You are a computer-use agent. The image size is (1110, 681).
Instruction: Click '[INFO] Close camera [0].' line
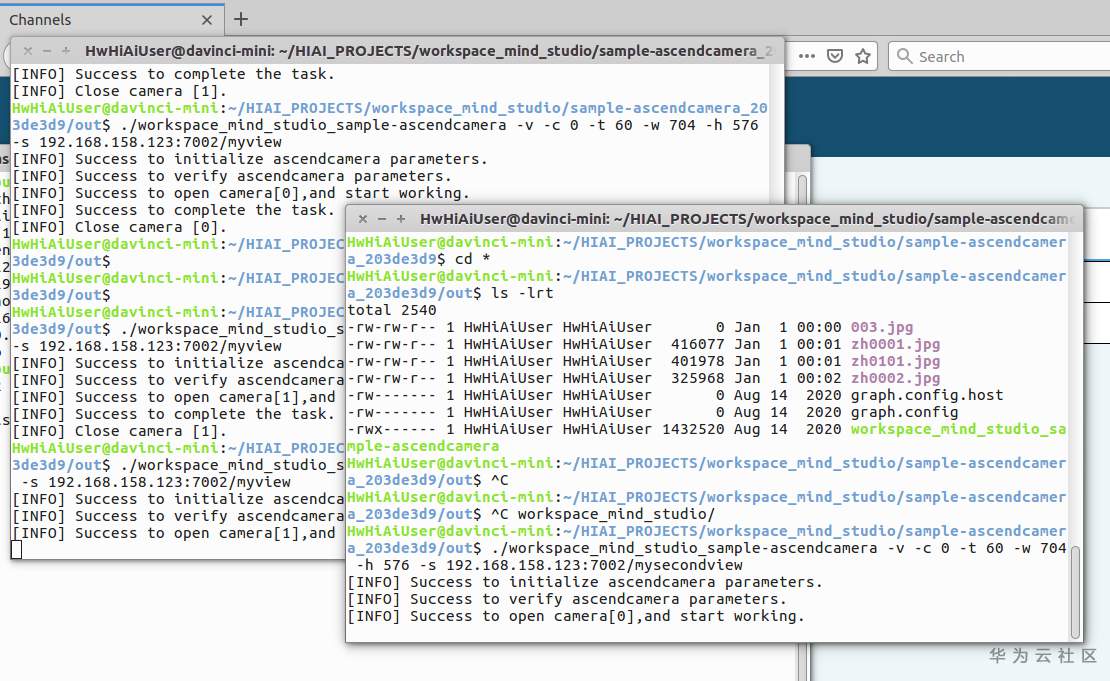[x=120, y=227]
